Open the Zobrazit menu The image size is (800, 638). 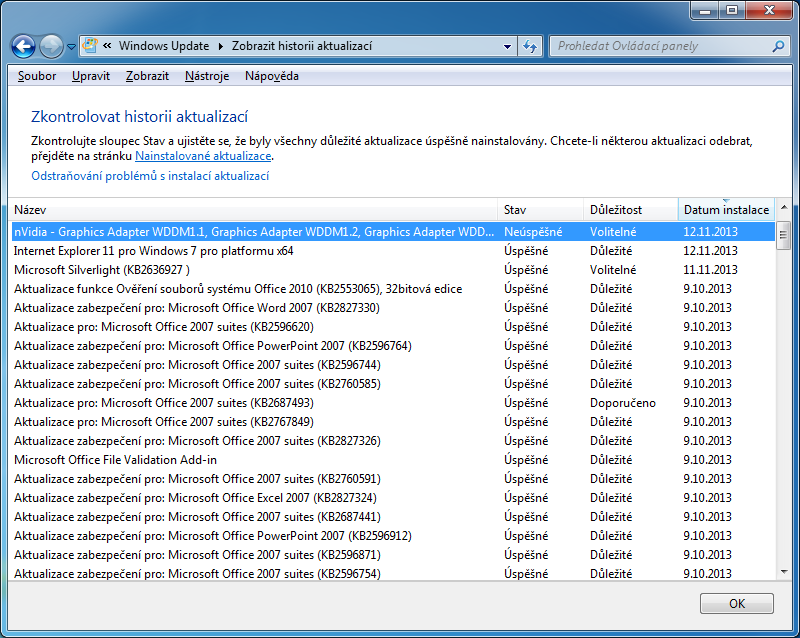[x=147, y=76]
